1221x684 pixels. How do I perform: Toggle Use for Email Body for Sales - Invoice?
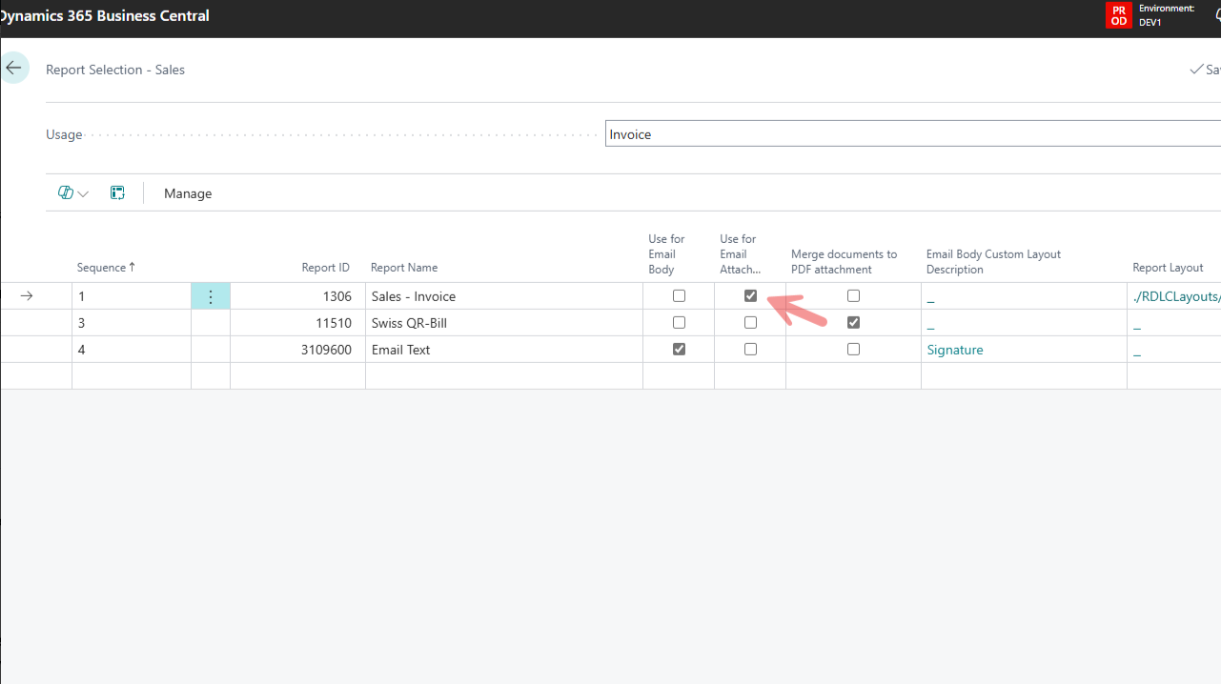679,296
